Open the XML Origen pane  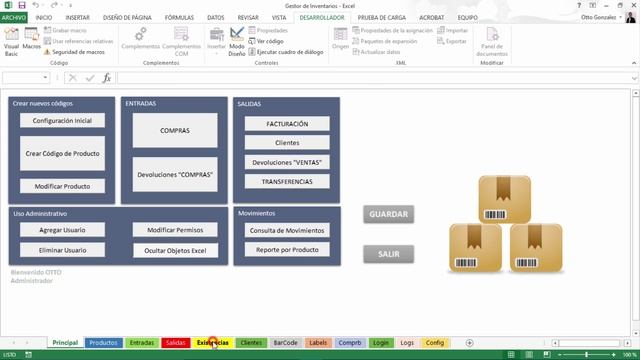coord(340,39)
